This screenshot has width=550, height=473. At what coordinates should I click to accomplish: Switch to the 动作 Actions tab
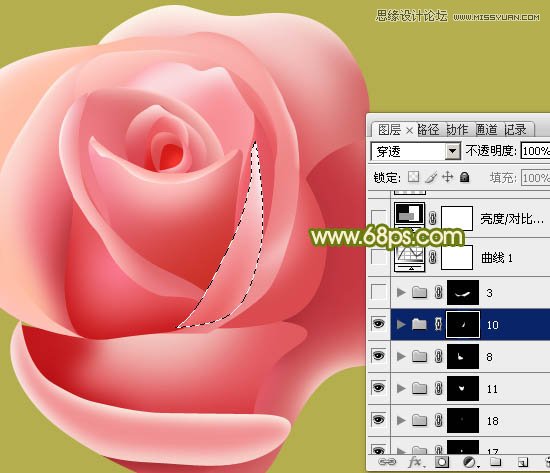click(457, 130)
